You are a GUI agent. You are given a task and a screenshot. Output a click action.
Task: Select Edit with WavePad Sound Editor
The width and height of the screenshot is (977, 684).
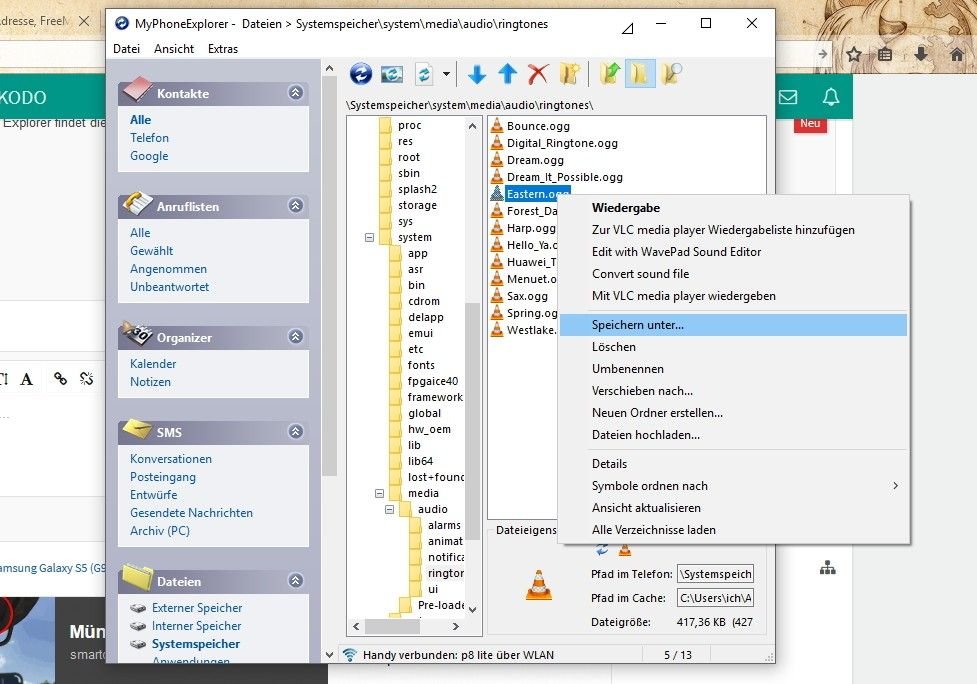pyautogui.click(x=733, y=252)
